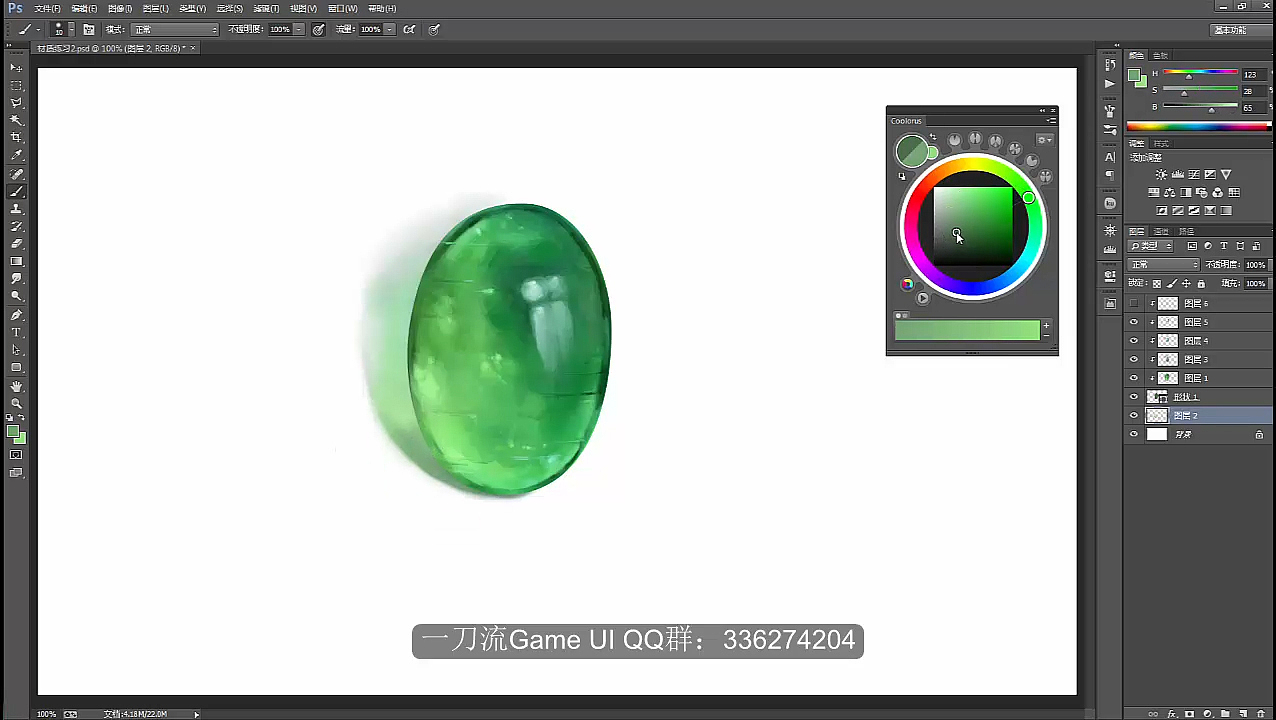Open the tool preset picker arrow
The image size is (1276, 720).
(38, 30)
